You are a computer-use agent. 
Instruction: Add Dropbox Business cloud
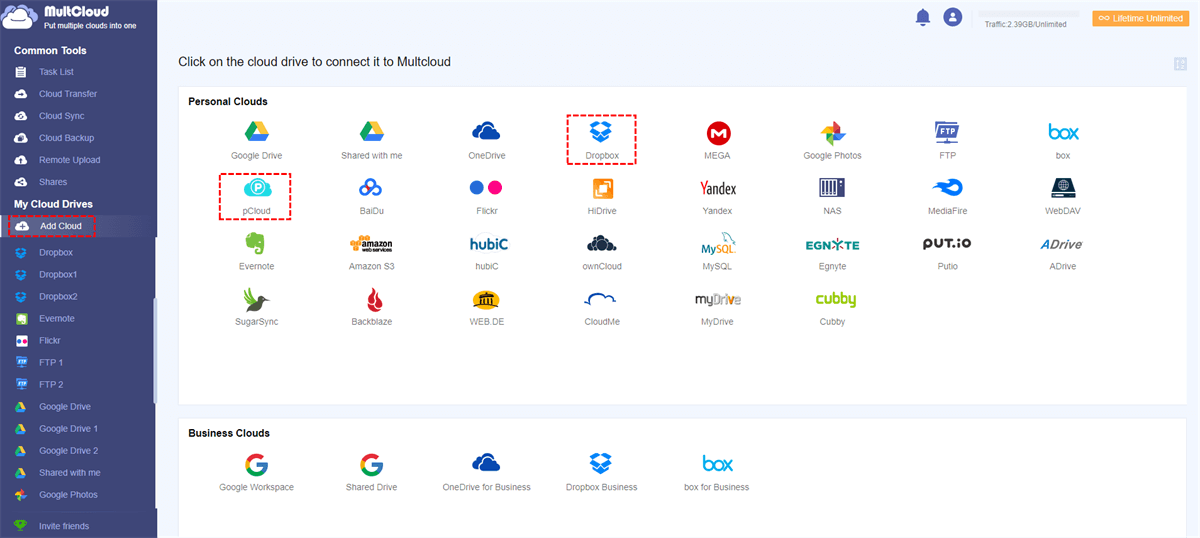(601, 473)
